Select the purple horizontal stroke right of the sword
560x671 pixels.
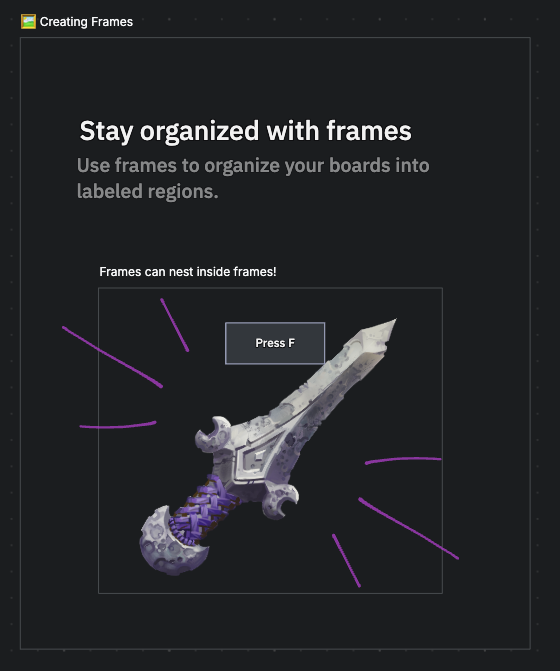403,460
